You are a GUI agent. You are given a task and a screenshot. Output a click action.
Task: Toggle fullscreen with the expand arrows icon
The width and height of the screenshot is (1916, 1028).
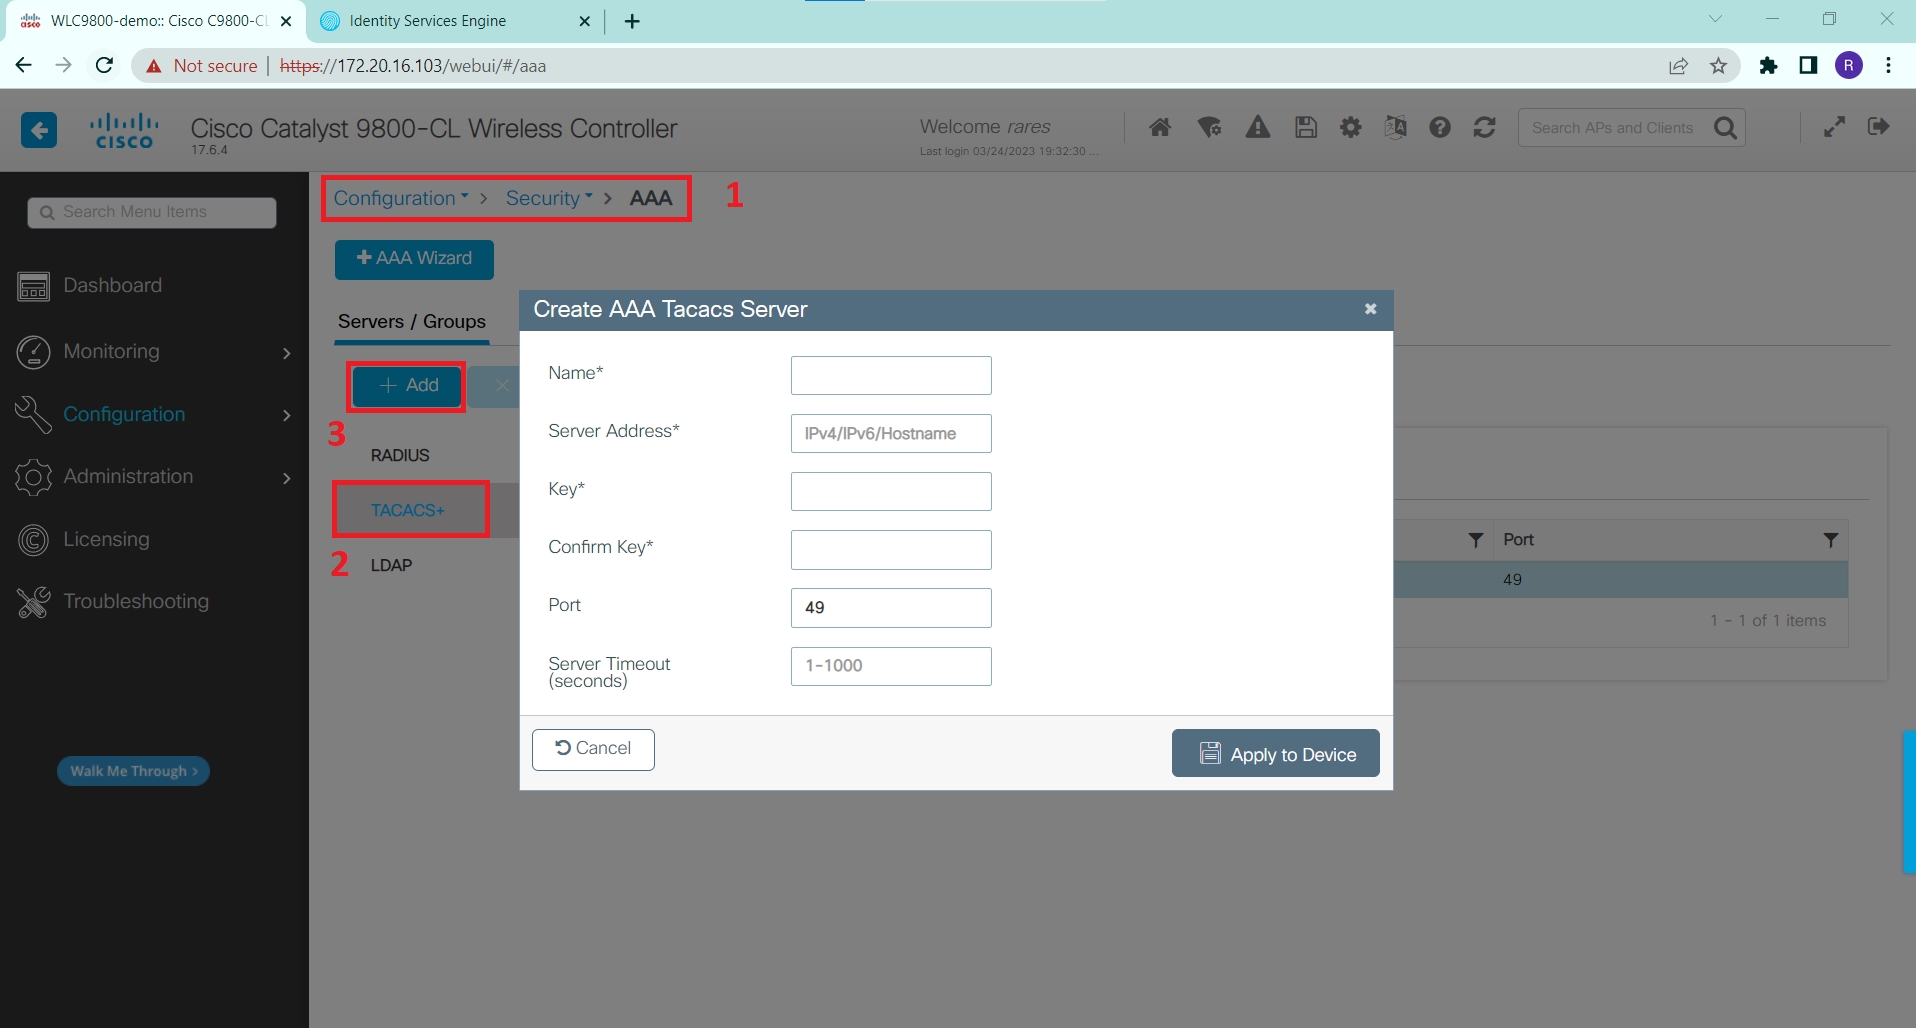(1834, 127)
